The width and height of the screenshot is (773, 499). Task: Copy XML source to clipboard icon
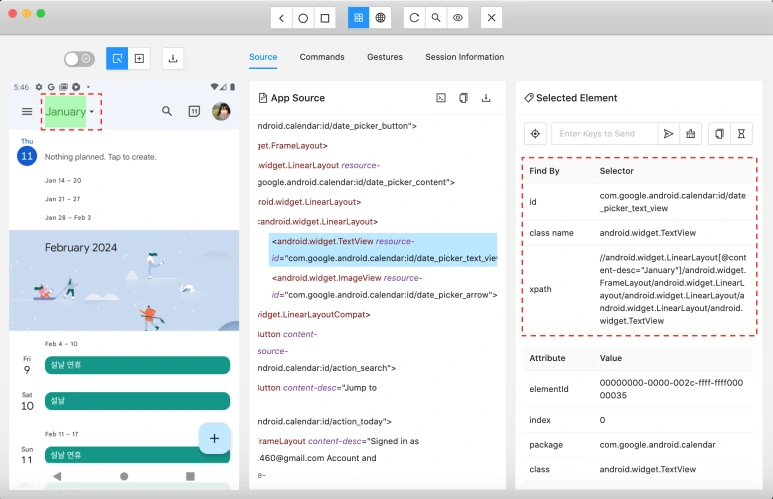(463, 98)
